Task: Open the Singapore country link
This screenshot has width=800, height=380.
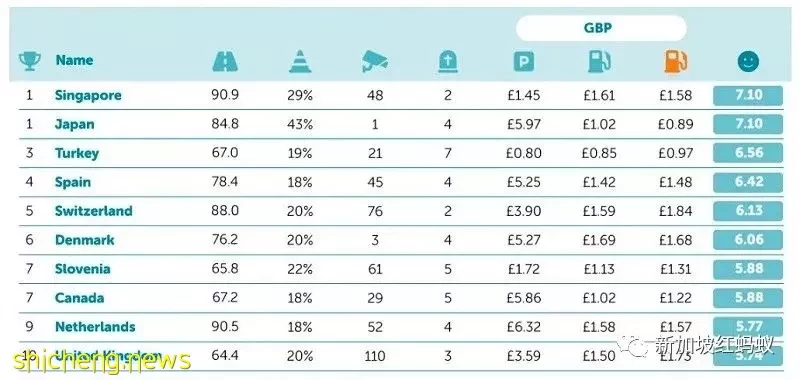Action: point(88,95)
